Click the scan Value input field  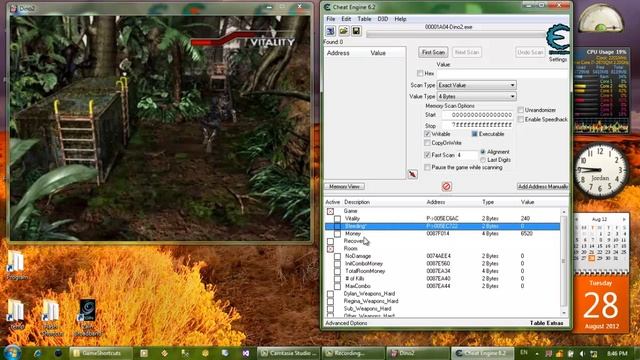pyautogui.click(x=502, y=73)
